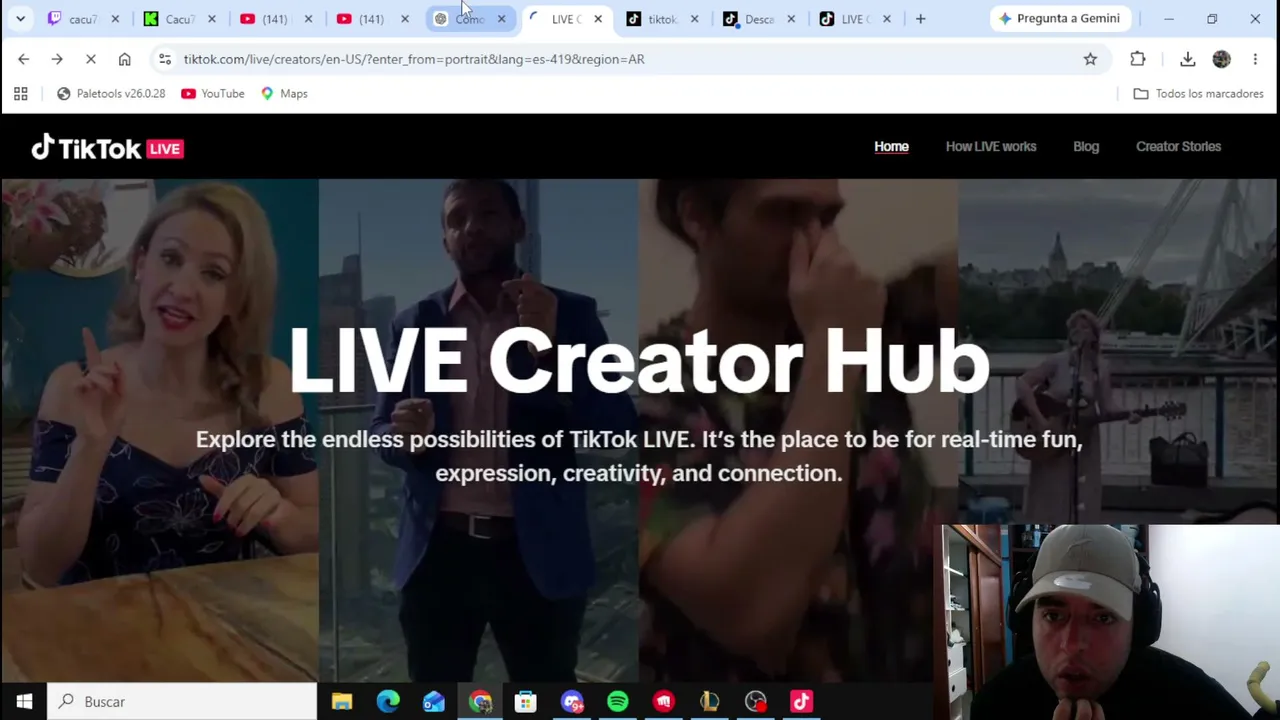View site information in the address bar

(165, 59)
